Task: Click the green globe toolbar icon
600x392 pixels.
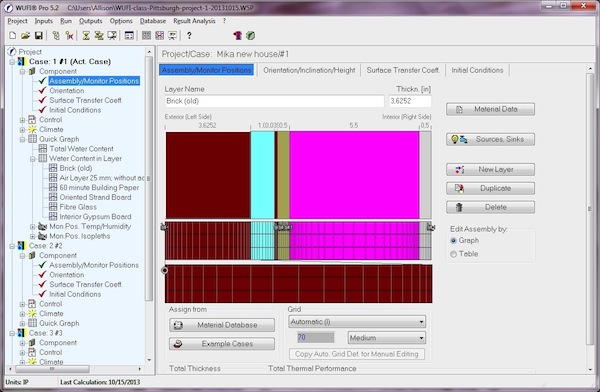Action: coord(250,36)
